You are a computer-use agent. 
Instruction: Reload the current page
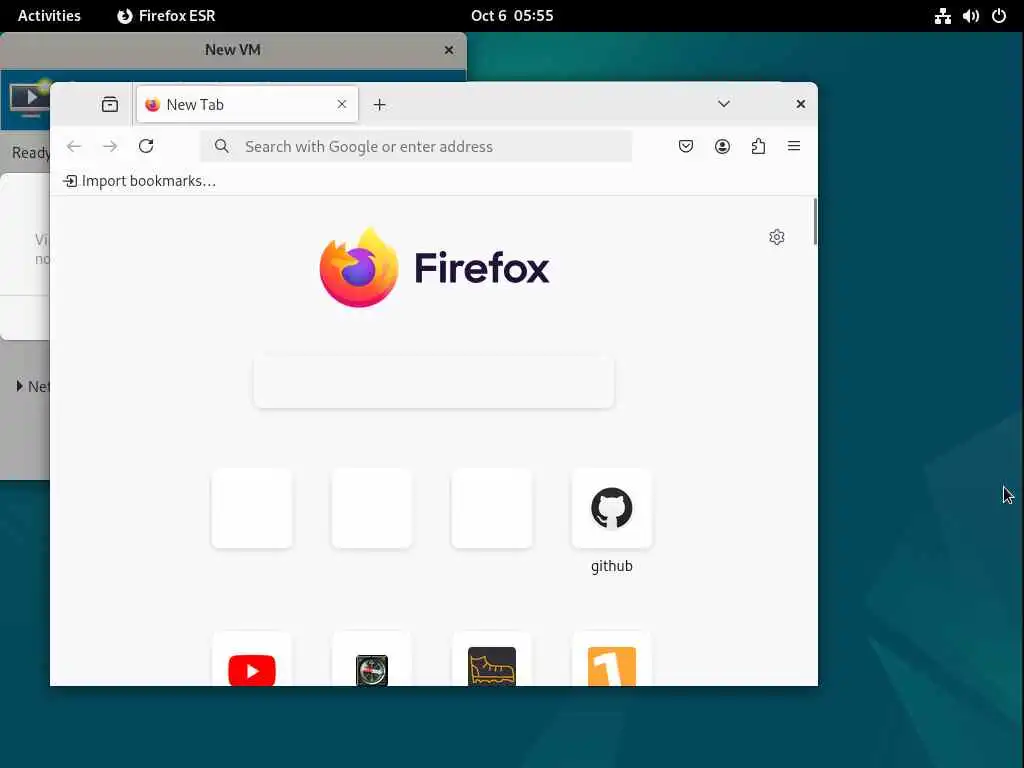click(x=146, y=146)
